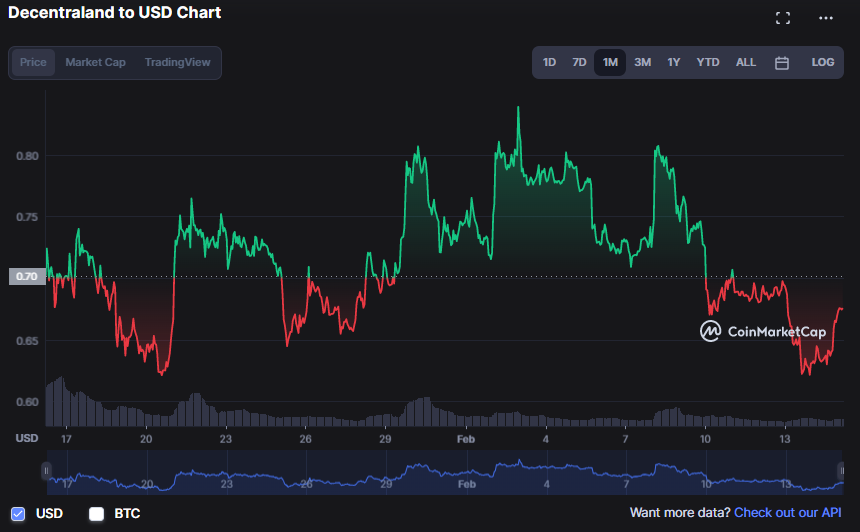Click the 10 x-axis date label
860x532 pixels.
pos(705,439)
